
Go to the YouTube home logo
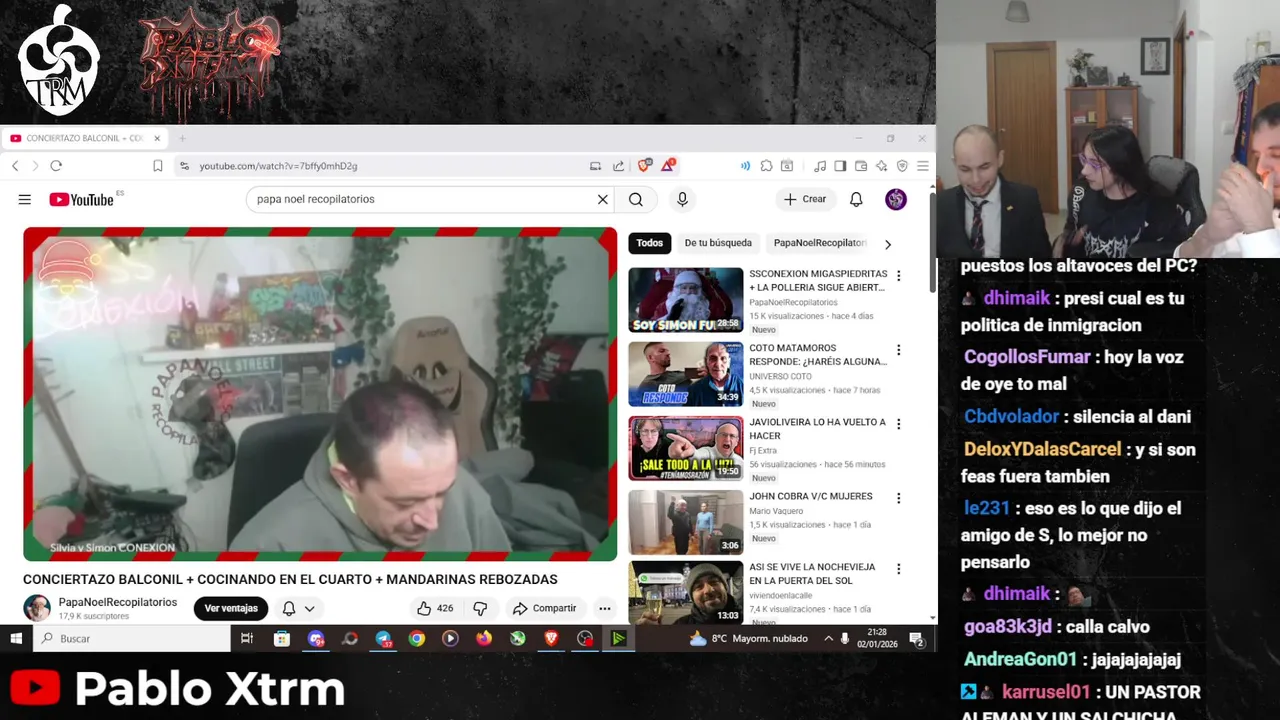81,200
